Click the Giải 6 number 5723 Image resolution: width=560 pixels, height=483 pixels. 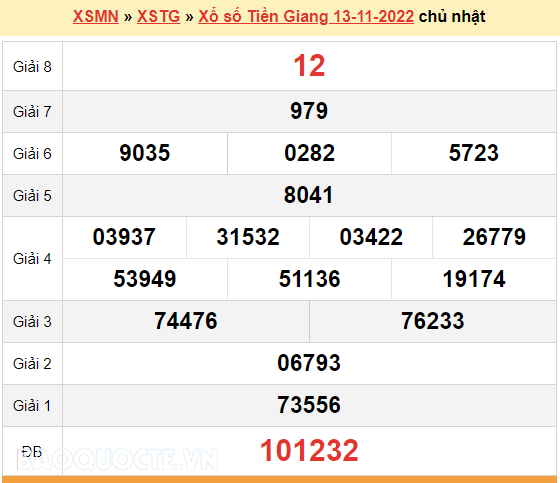(474, 153)
